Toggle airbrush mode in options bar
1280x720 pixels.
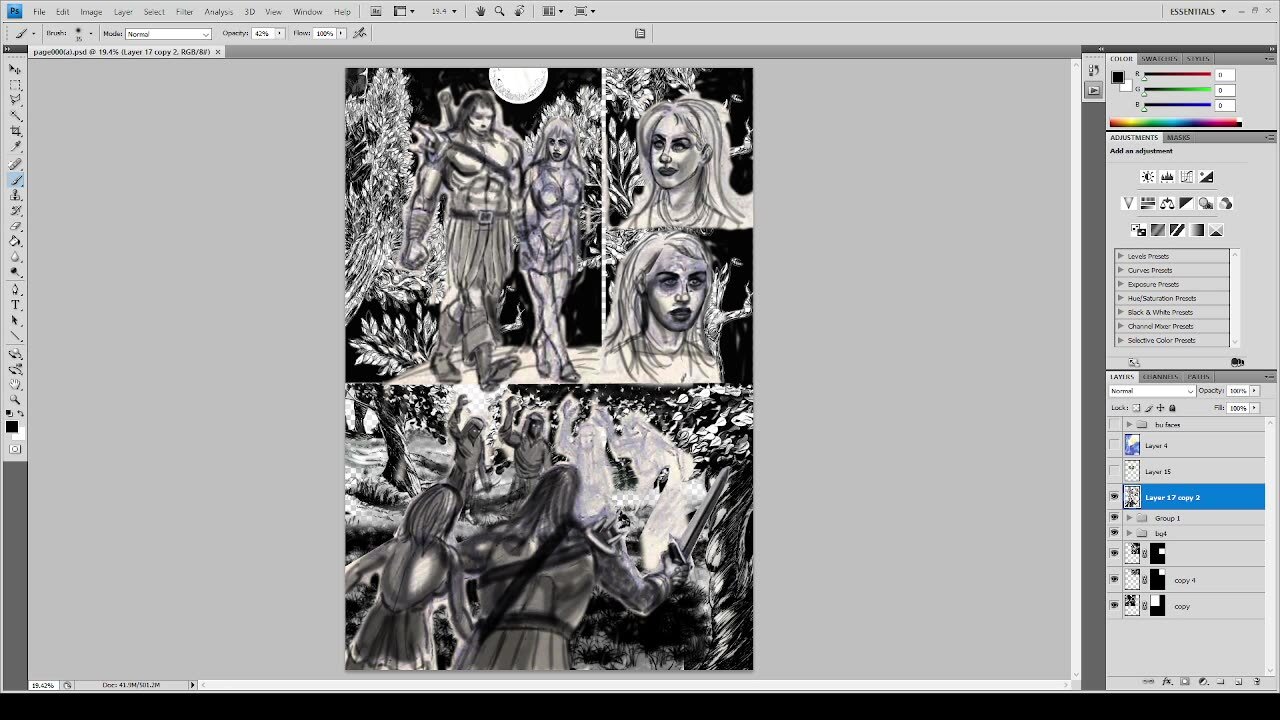coord(360,33)
